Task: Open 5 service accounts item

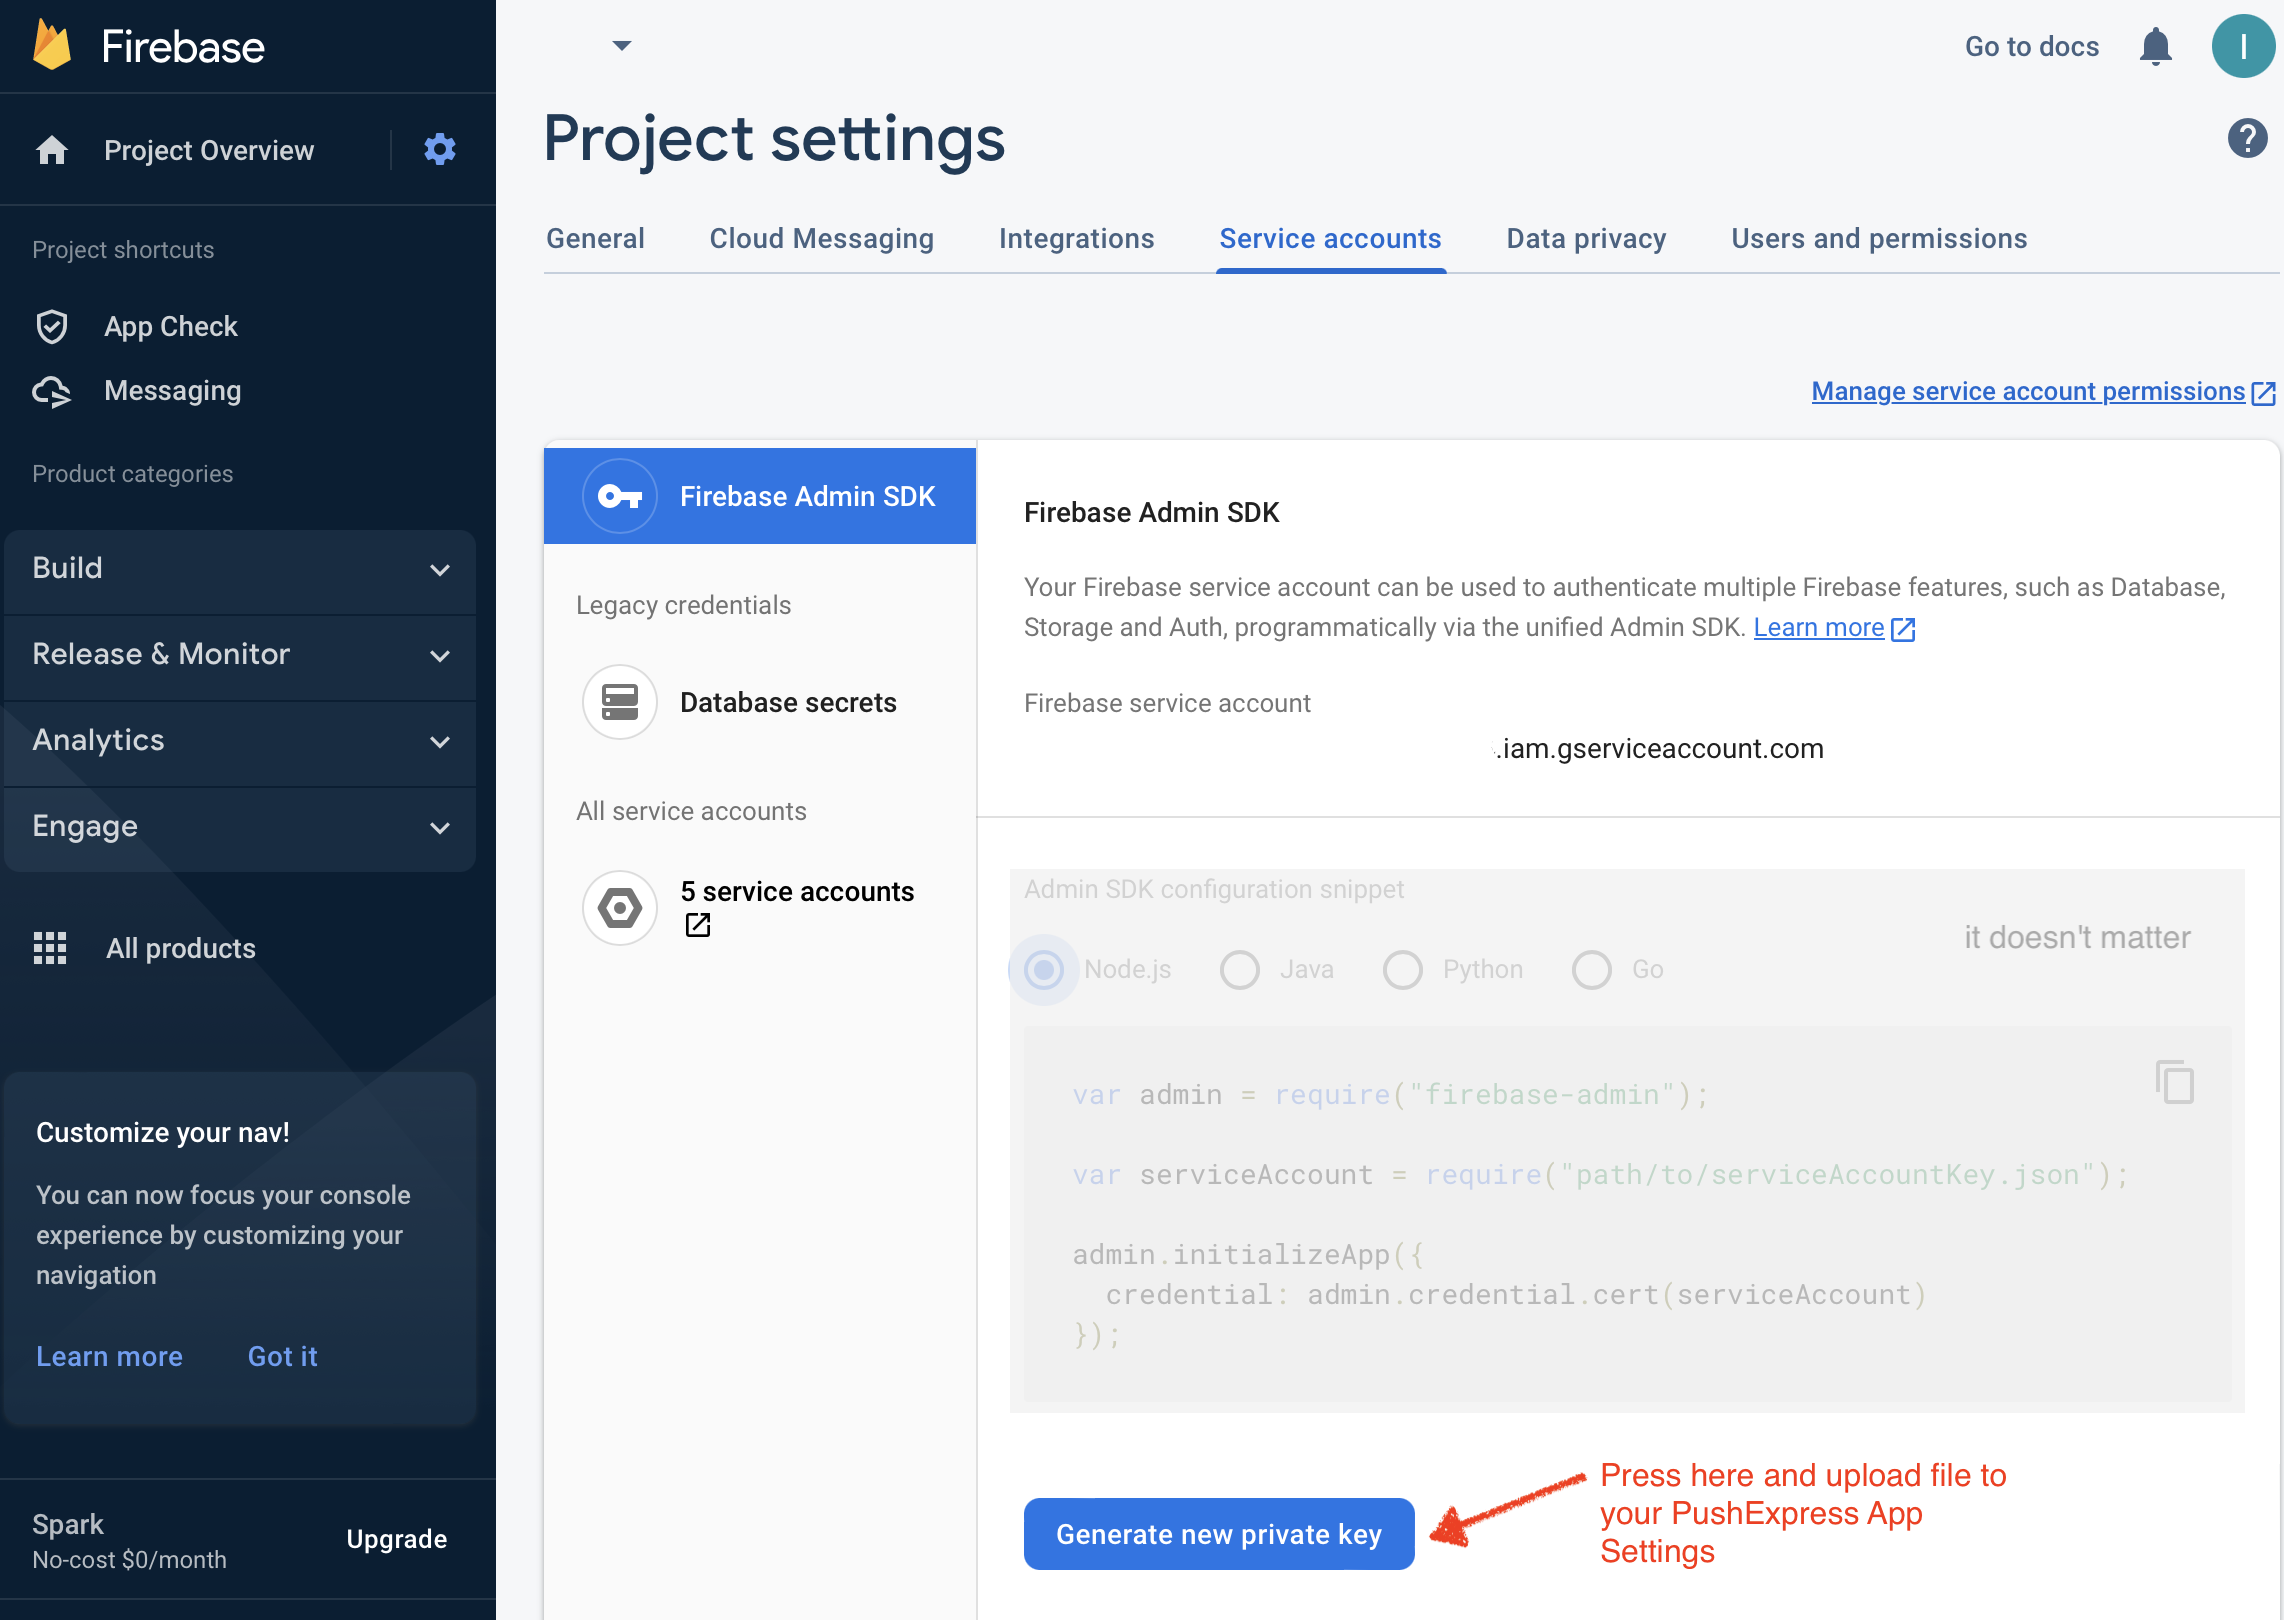Action: pos(760,908)
